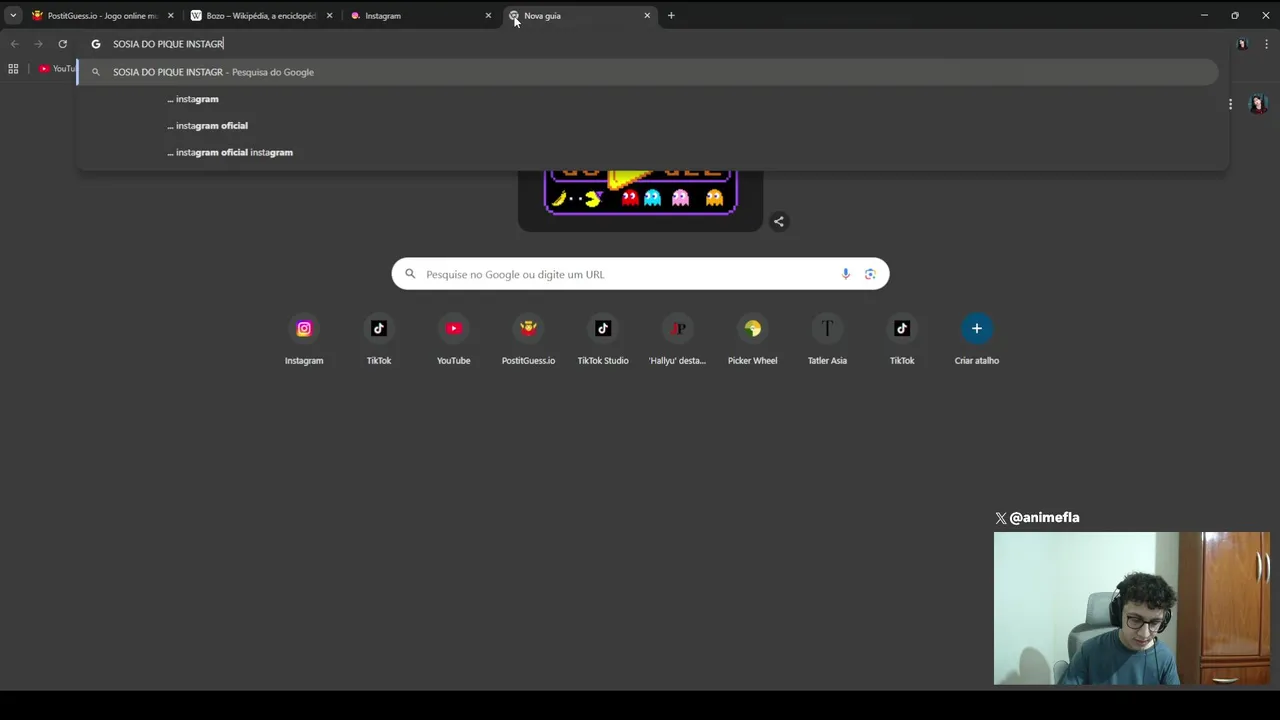Start voice search with microphone icon

[x=846, y=274]
